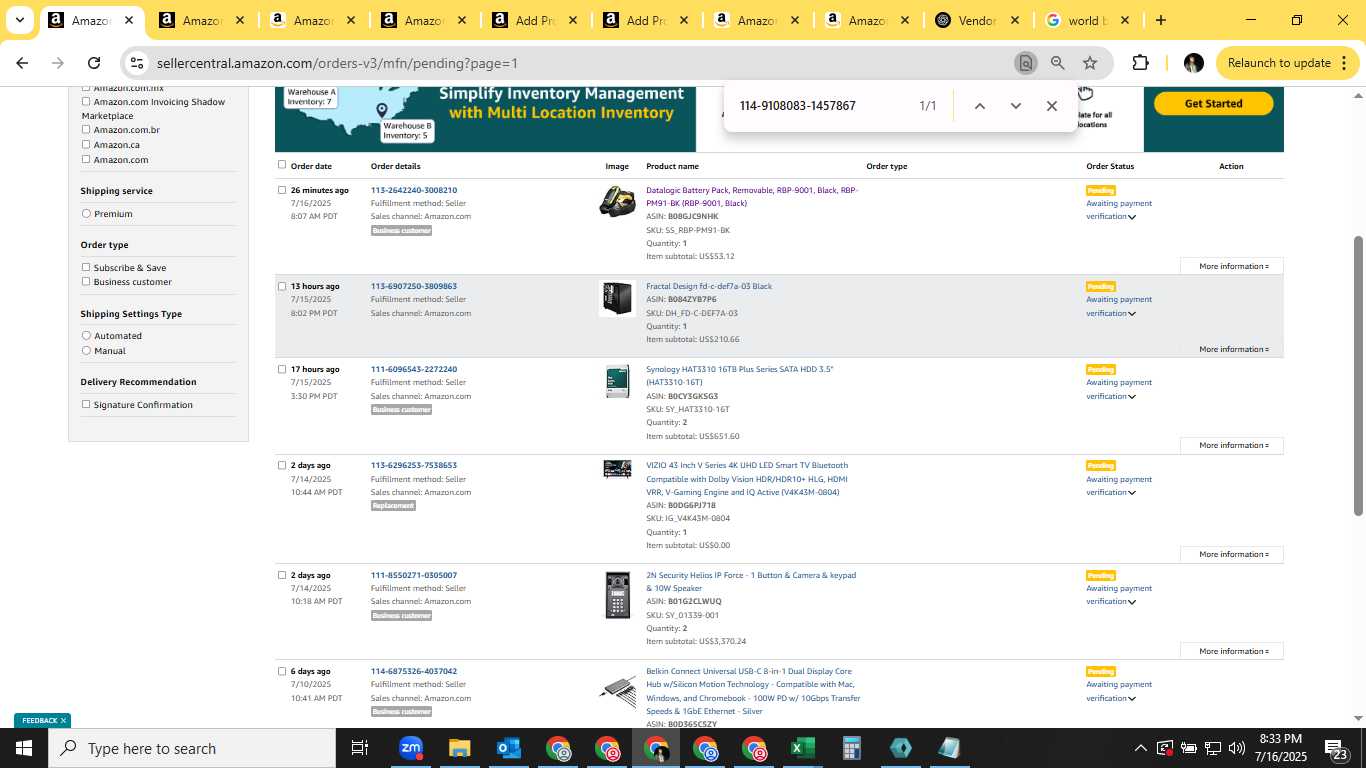Image resolution: width=1366 pixels, height=768 pixels.
Task: Tick select-all checkbox beside Order date
Action: [x=282, y=165]
